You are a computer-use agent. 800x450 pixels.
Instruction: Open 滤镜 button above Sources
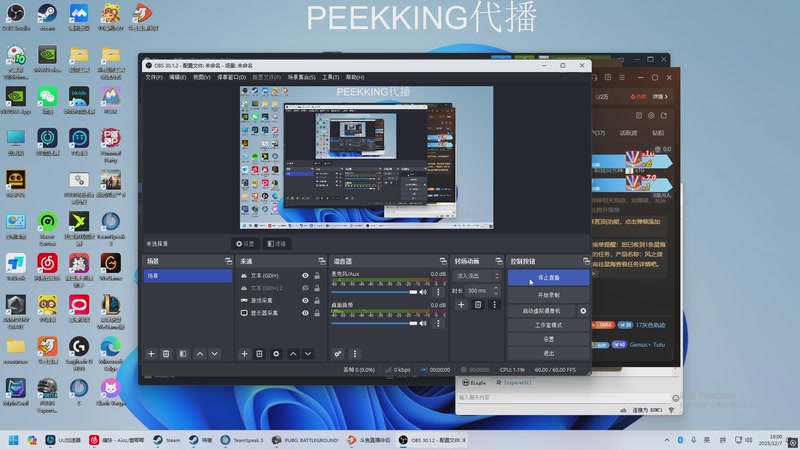(x=277, y=244)
